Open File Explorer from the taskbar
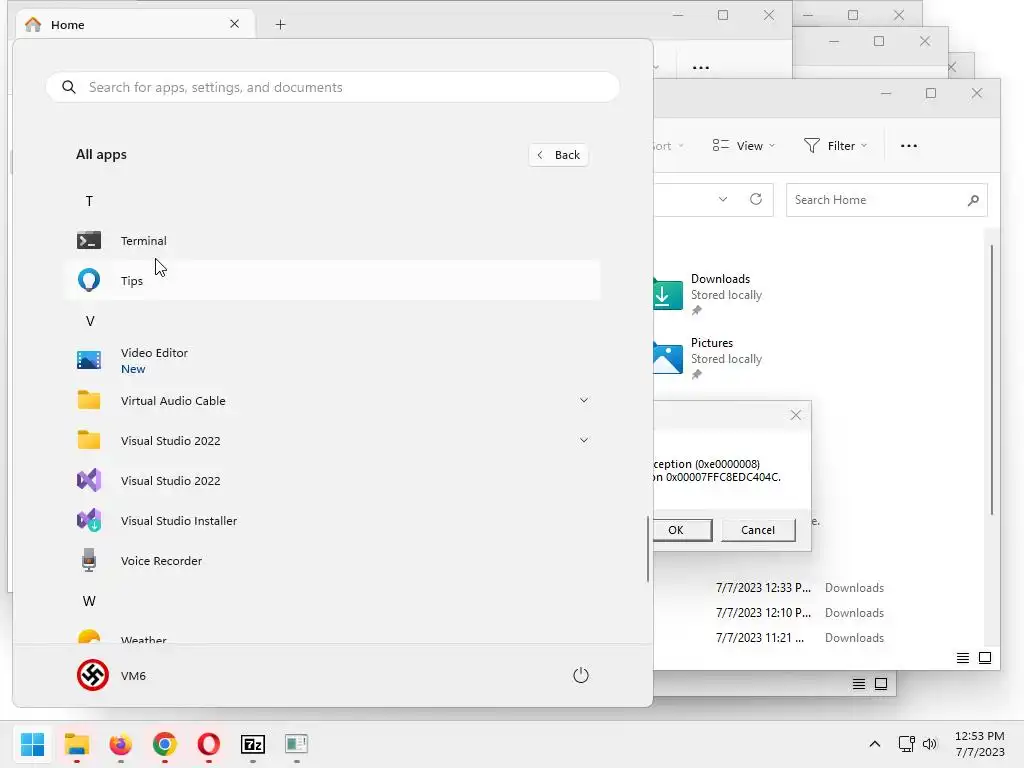The height and width of the screenshot is (768, 1024). click(x=76, y=744)
